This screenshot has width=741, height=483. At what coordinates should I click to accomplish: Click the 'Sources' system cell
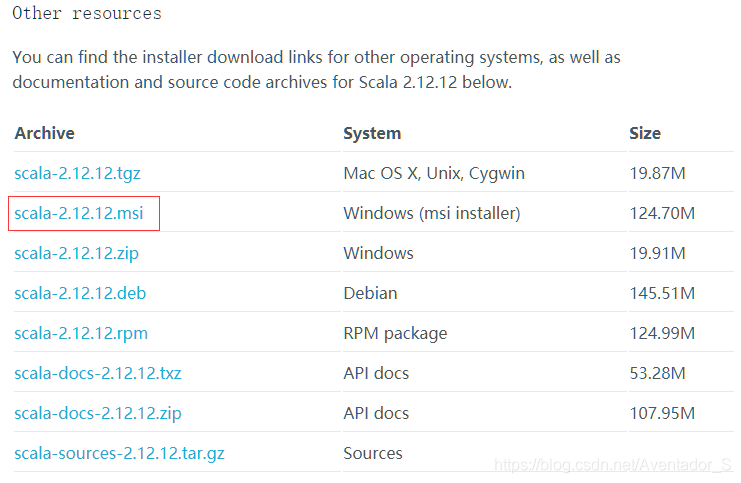tap(373, 453)
